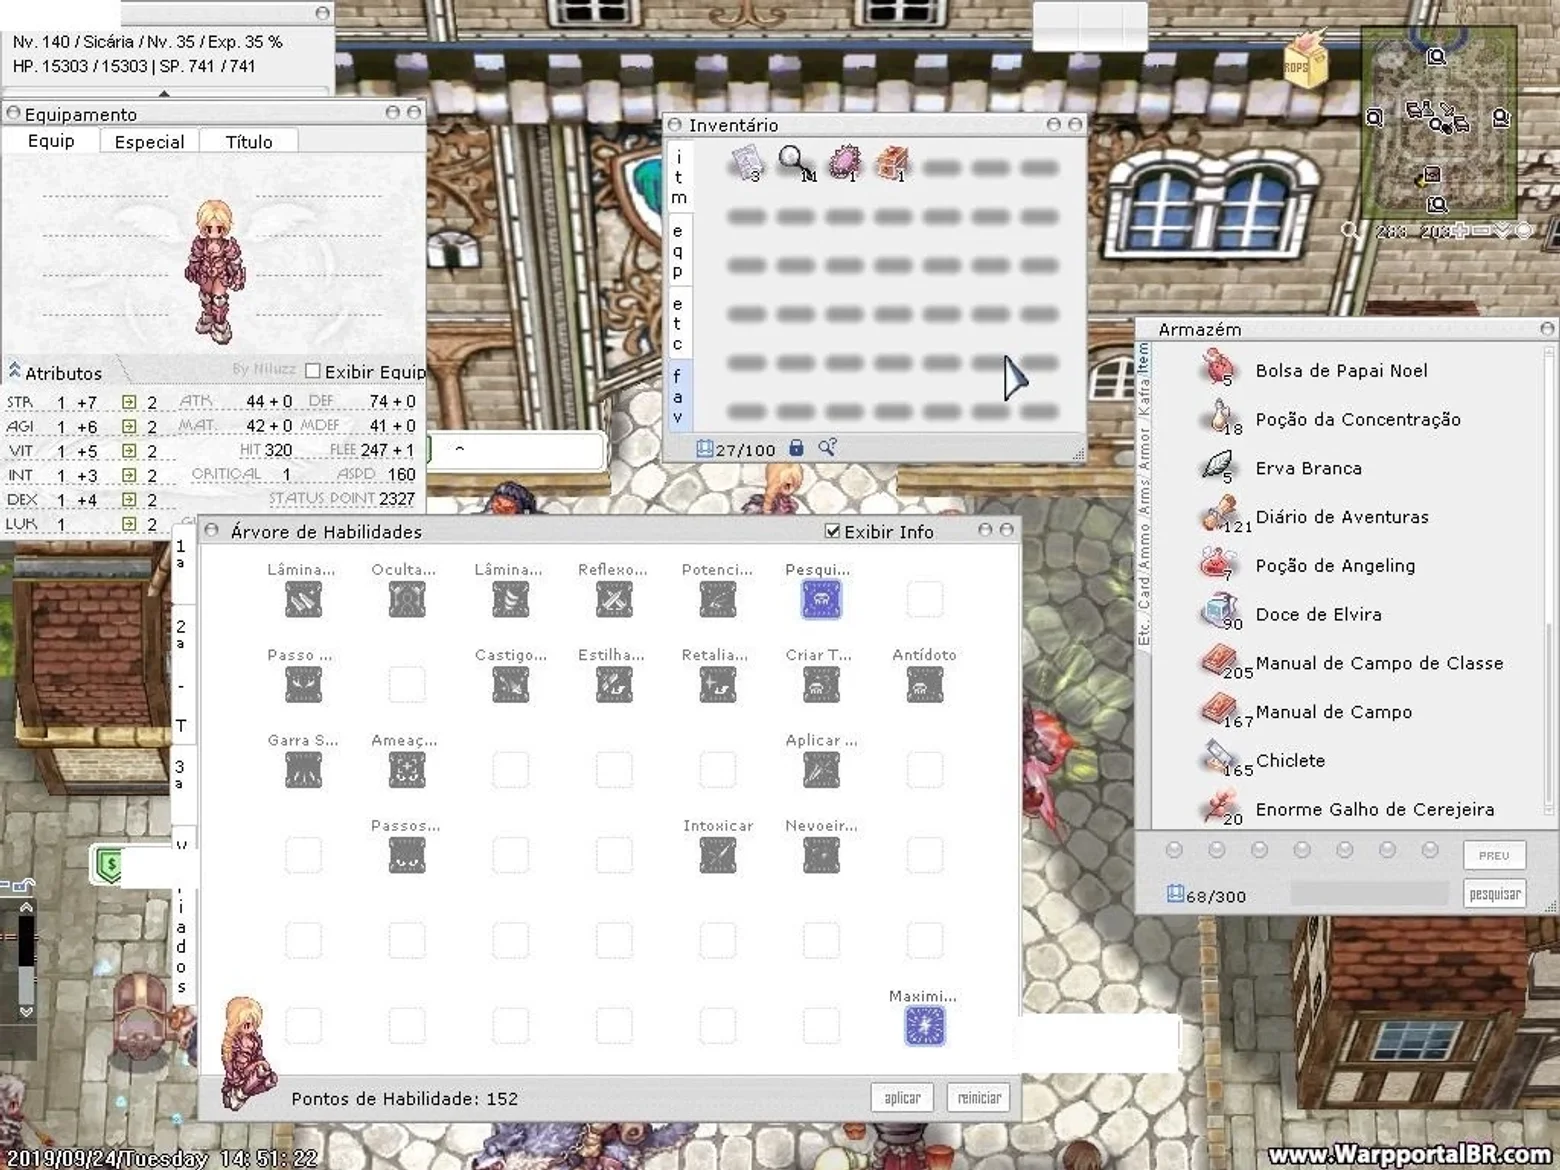Click the Antídoto skill icon
The width and height of the screenshot is (1560, 1170).
(x=924, y=685)
